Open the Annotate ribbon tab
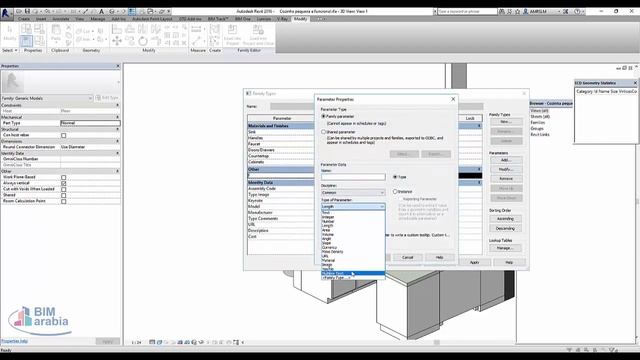 (x=60, y=19)
